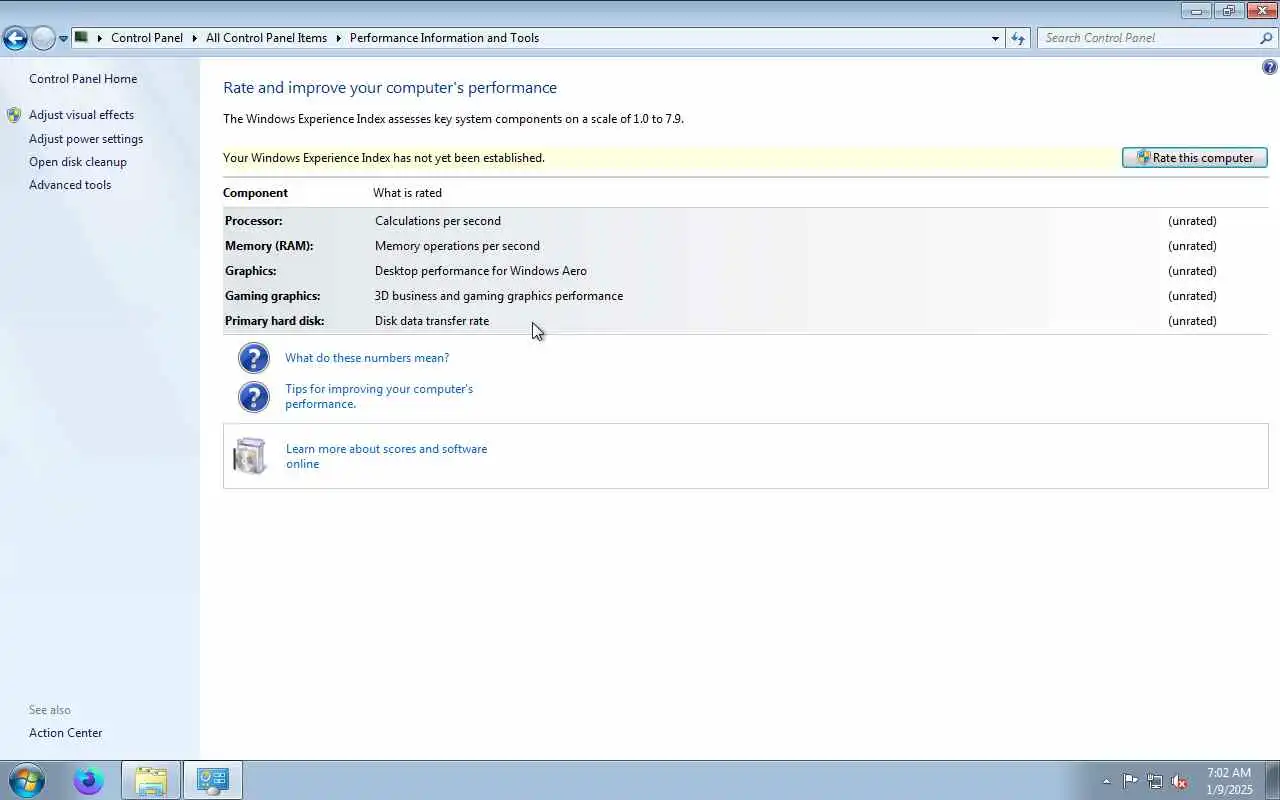Select Performance Information and Tools breadcrumb
Screen dimensions: 1280x800
click(x=444, y=38)
